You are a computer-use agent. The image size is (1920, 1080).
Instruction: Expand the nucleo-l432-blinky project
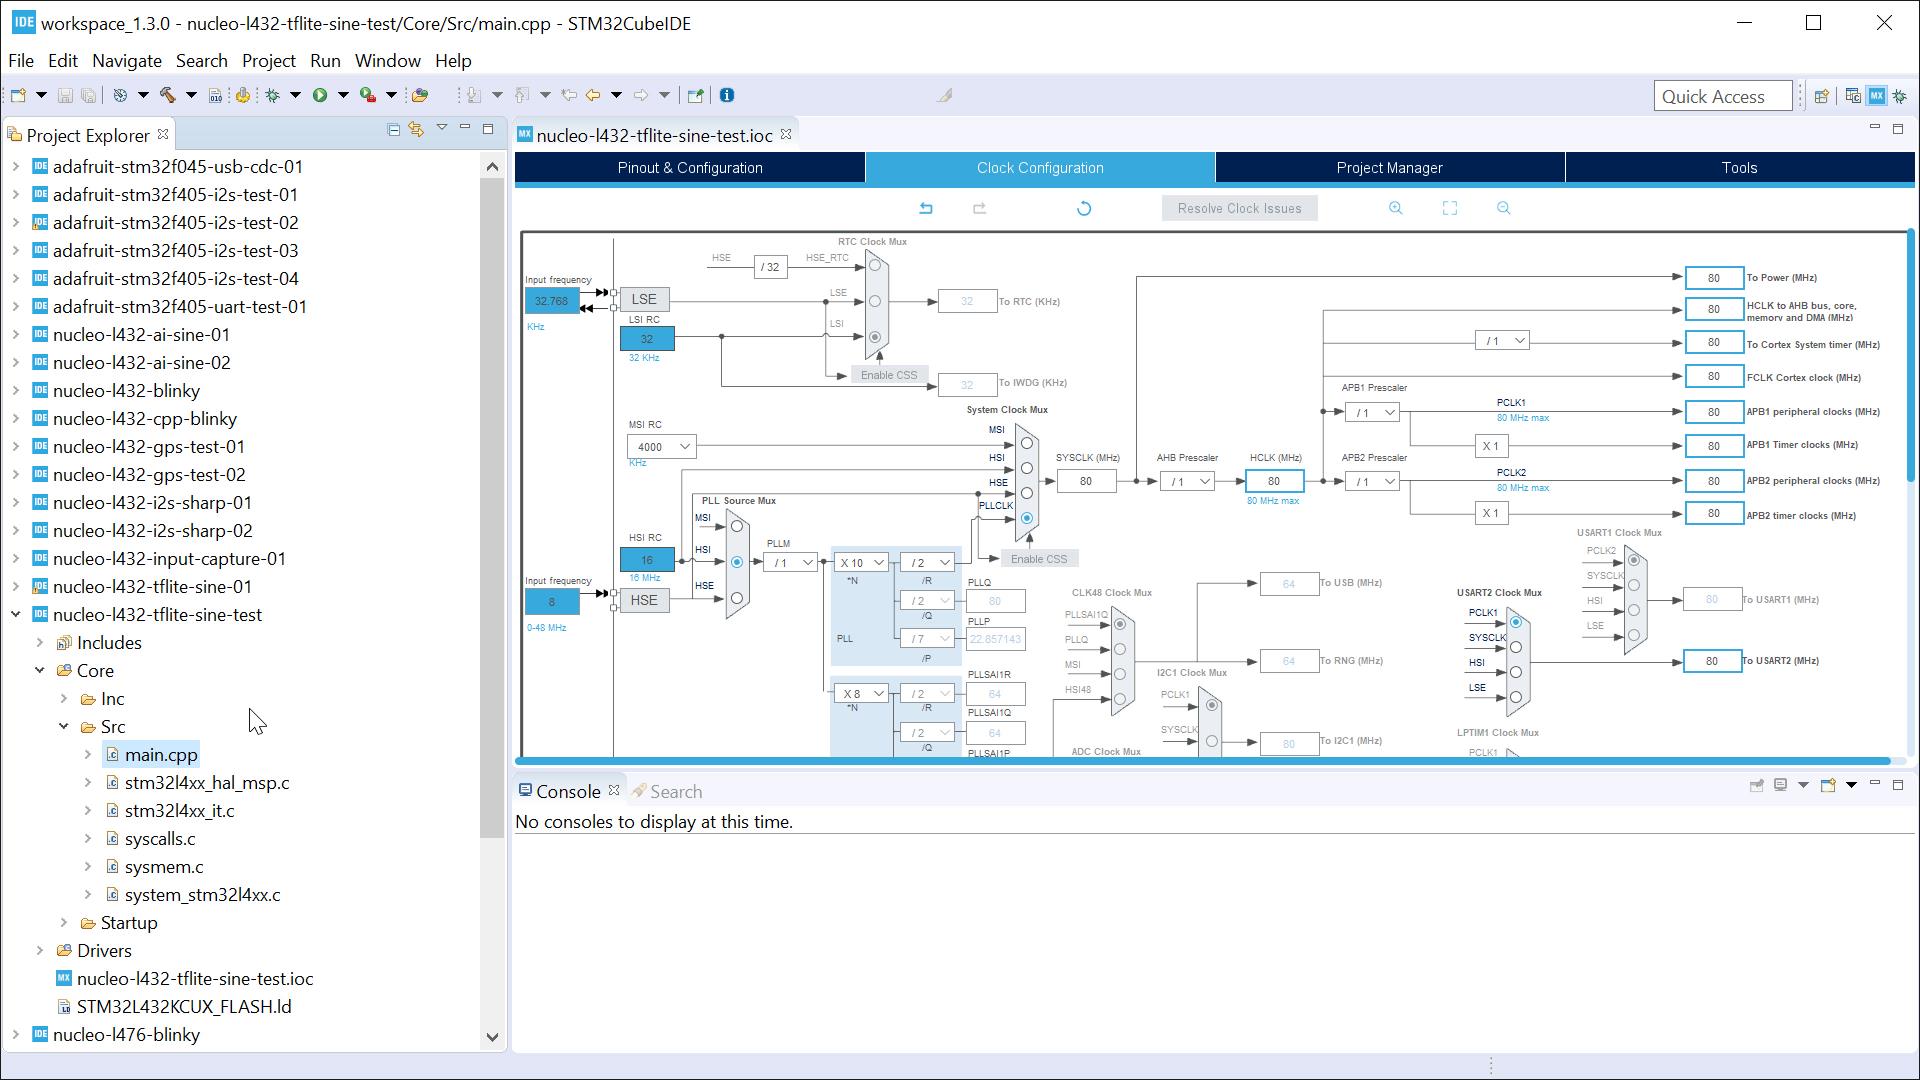(x=16, y=391)
